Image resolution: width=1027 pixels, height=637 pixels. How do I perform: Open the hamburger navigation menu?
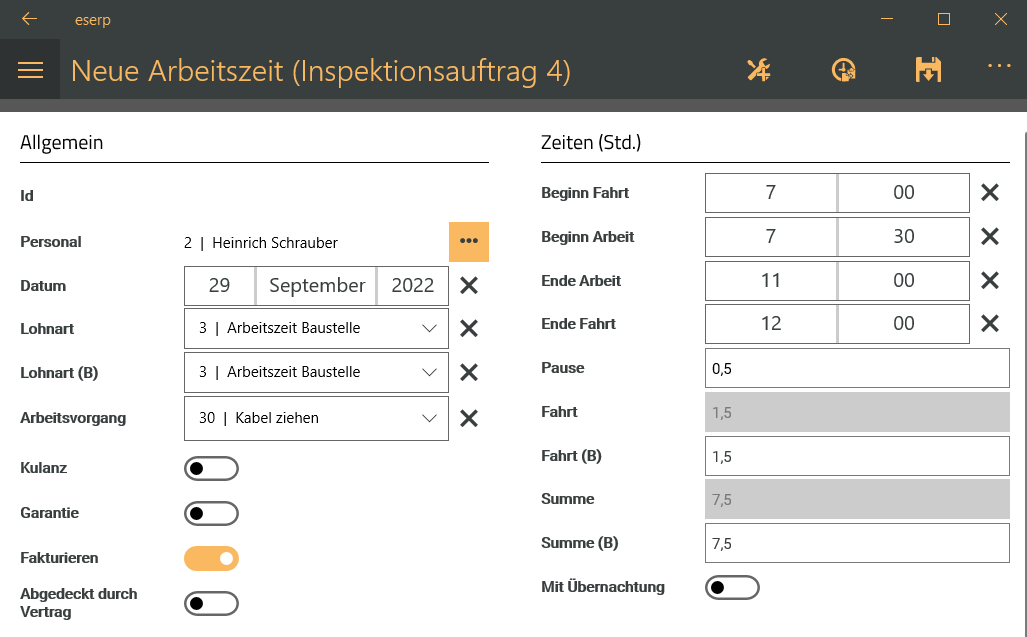[30, 70]
